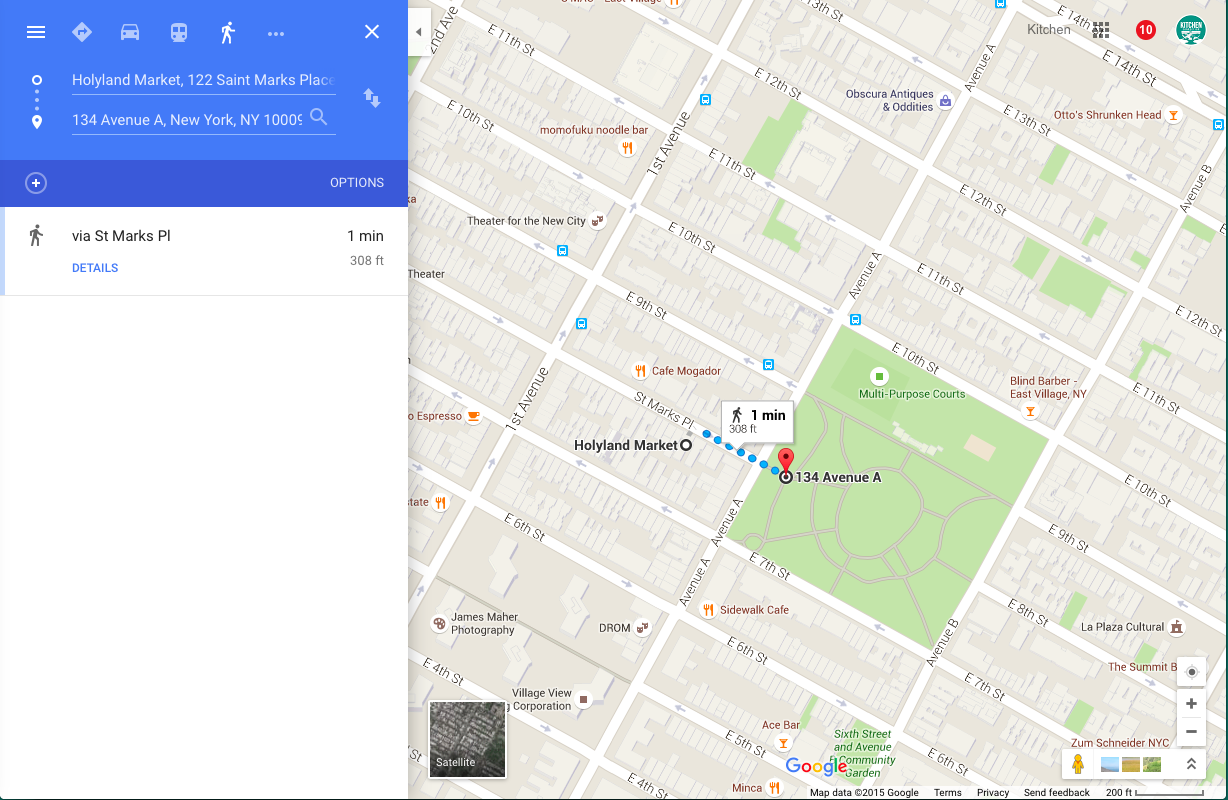Switch to transit directions

(178, 32)
